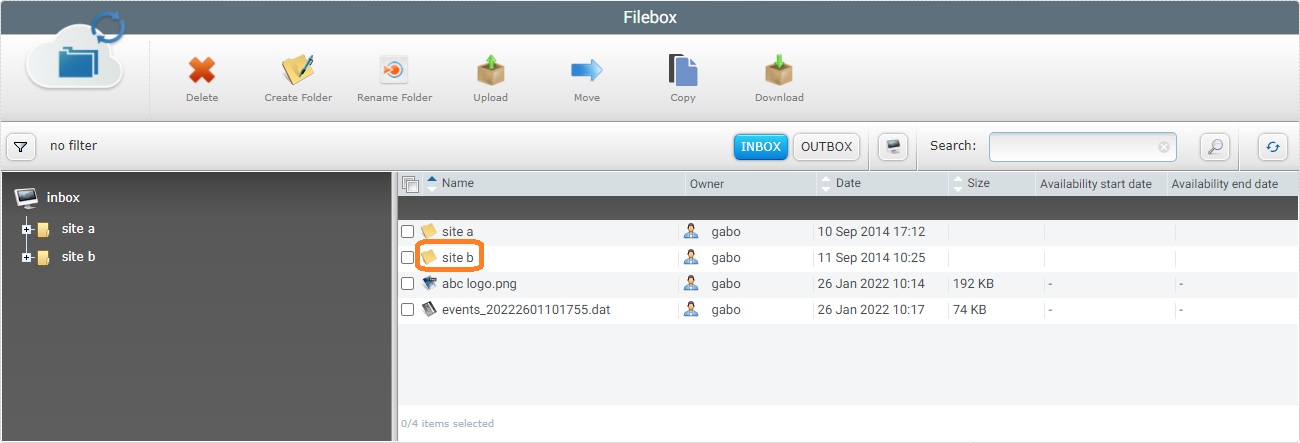Tick the checkbox for events_20222601101755.dat
The image size is (1300, 443).
[x=408, y=310]
